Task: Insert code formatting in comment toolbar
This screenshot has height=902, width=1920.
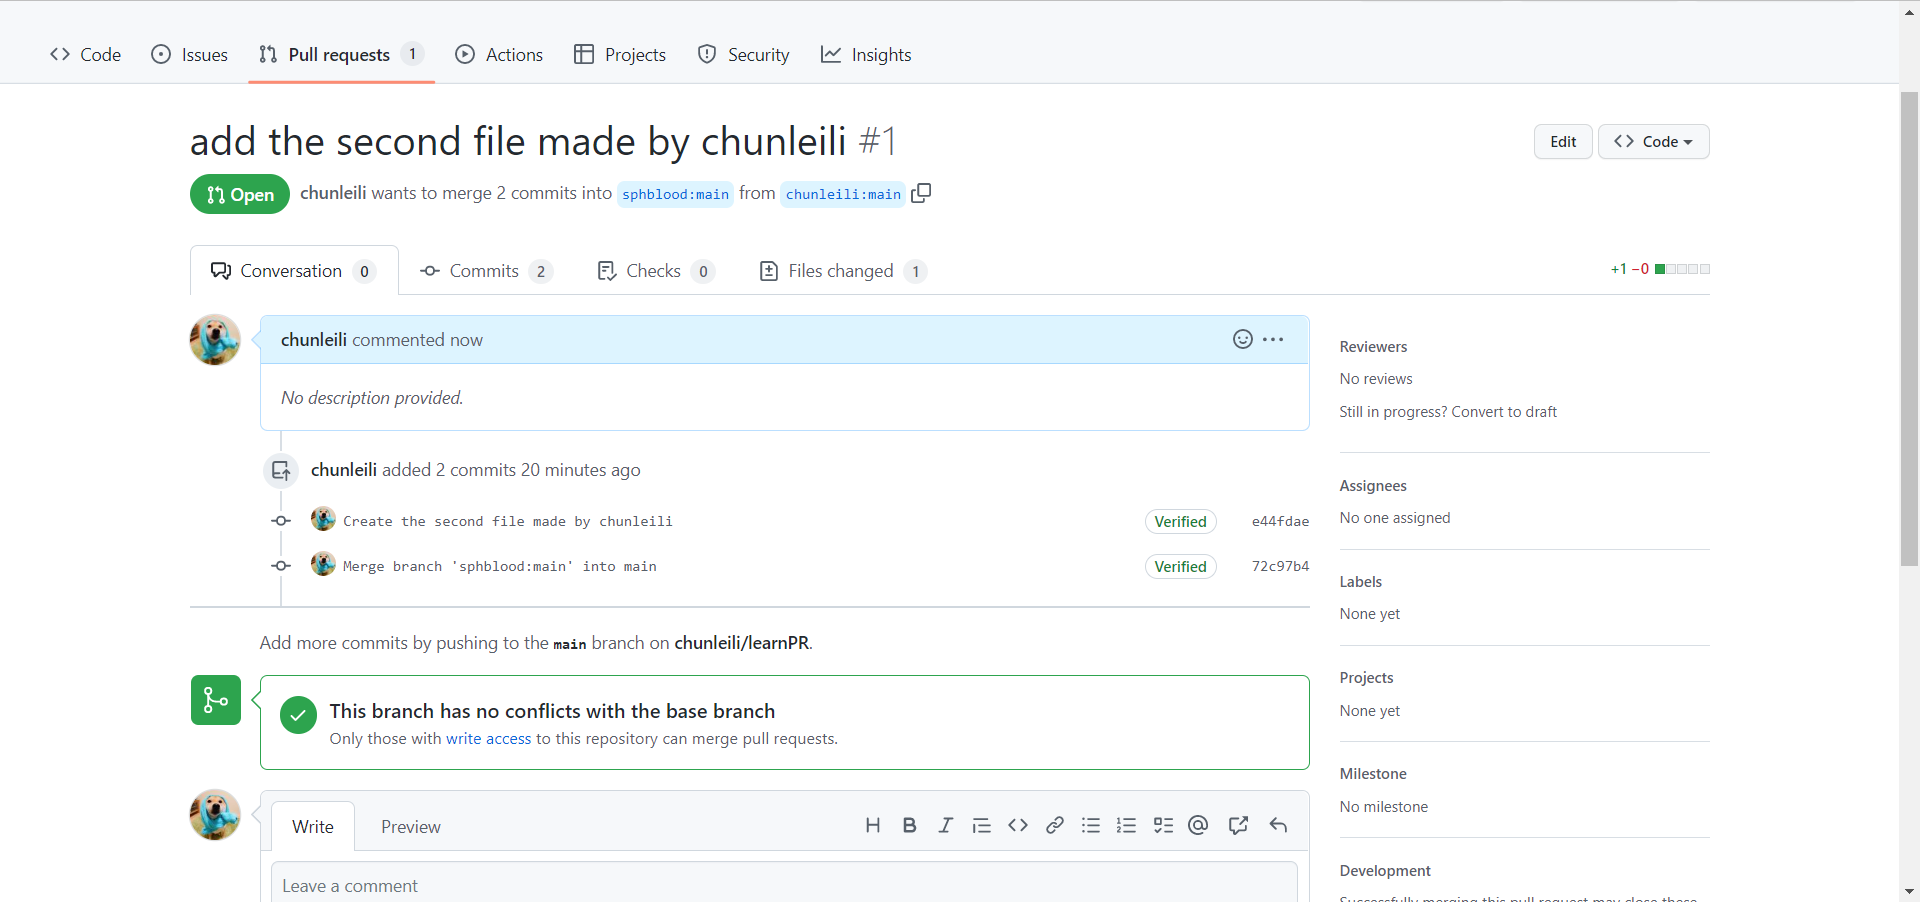Action: coord(1018,825)
